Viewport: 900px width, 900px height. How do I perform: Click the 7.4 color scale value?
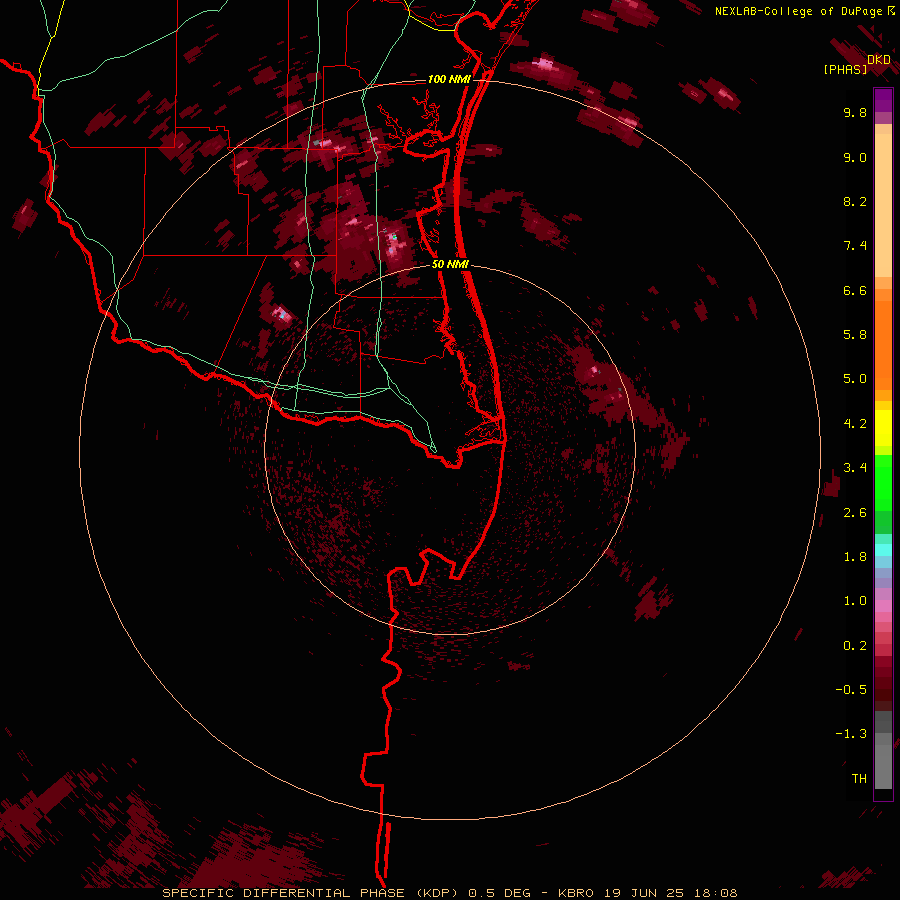855,246
